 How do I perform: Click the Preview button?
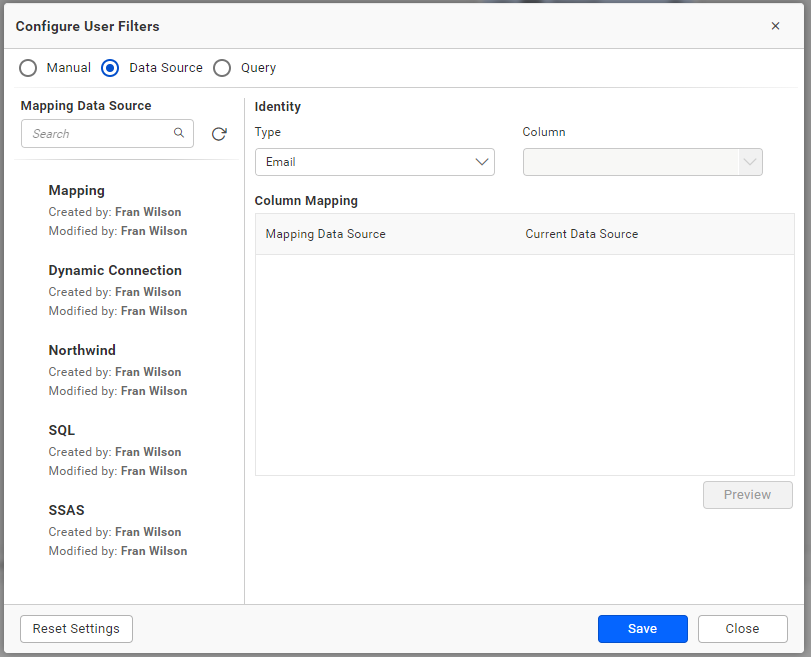click(x=747, y=494)
